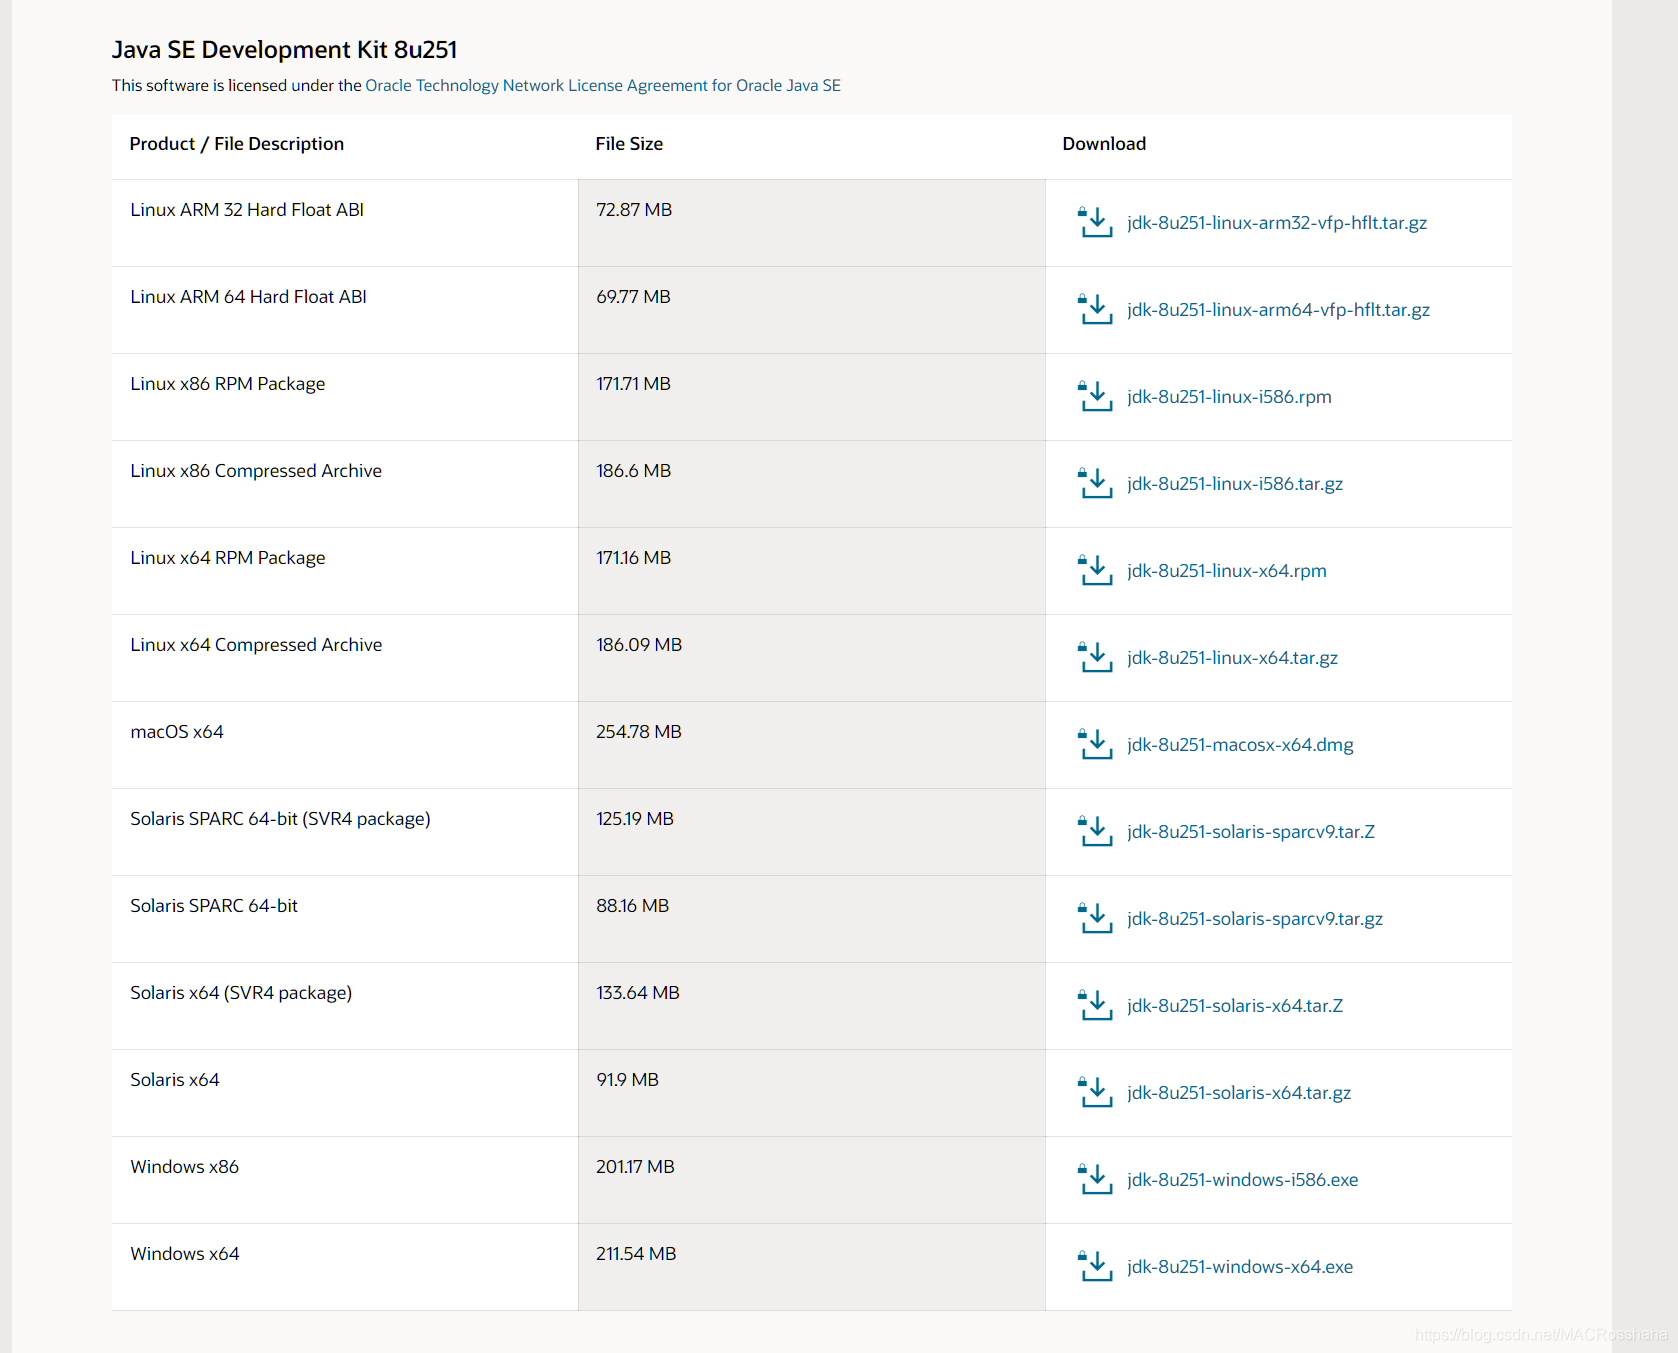
Task: Download jdk-8u251-windows-i586.exe link
Action: 1243,1180
